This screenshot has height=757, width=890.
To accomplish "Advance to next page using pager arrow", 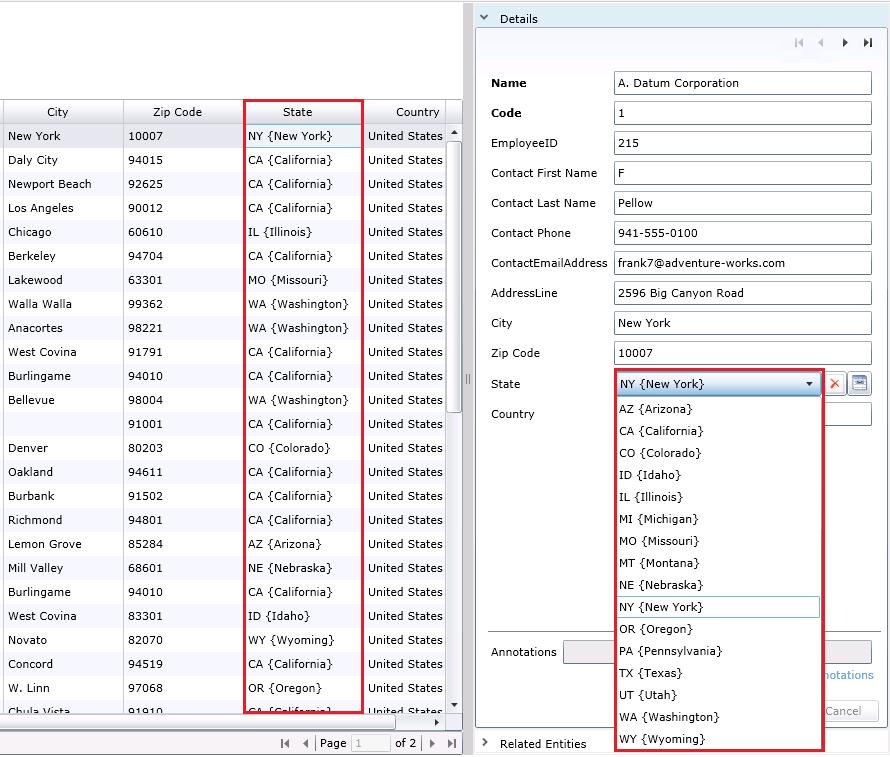I will 431,743.
